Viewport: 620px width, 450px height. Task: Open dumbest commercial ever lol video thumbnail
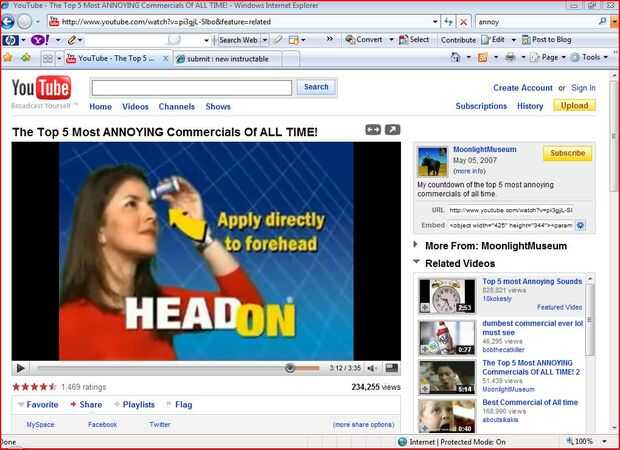(447, 337)
